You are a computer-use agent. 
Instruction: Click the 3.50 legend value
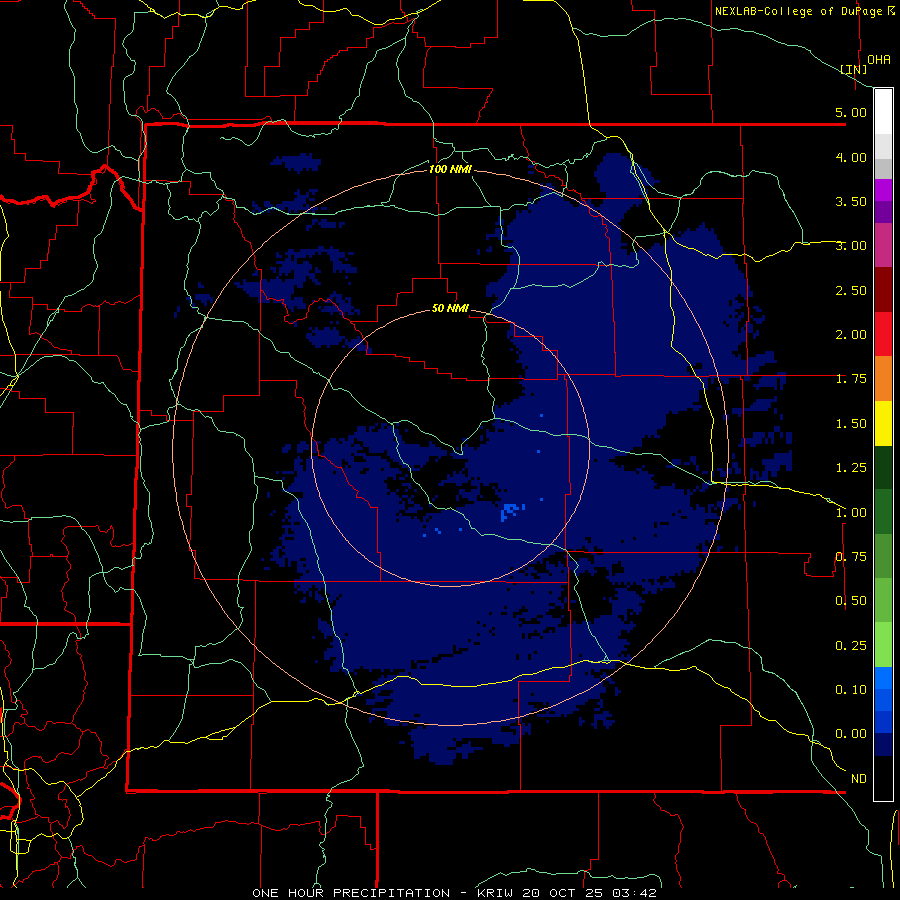tap(851, 201)
